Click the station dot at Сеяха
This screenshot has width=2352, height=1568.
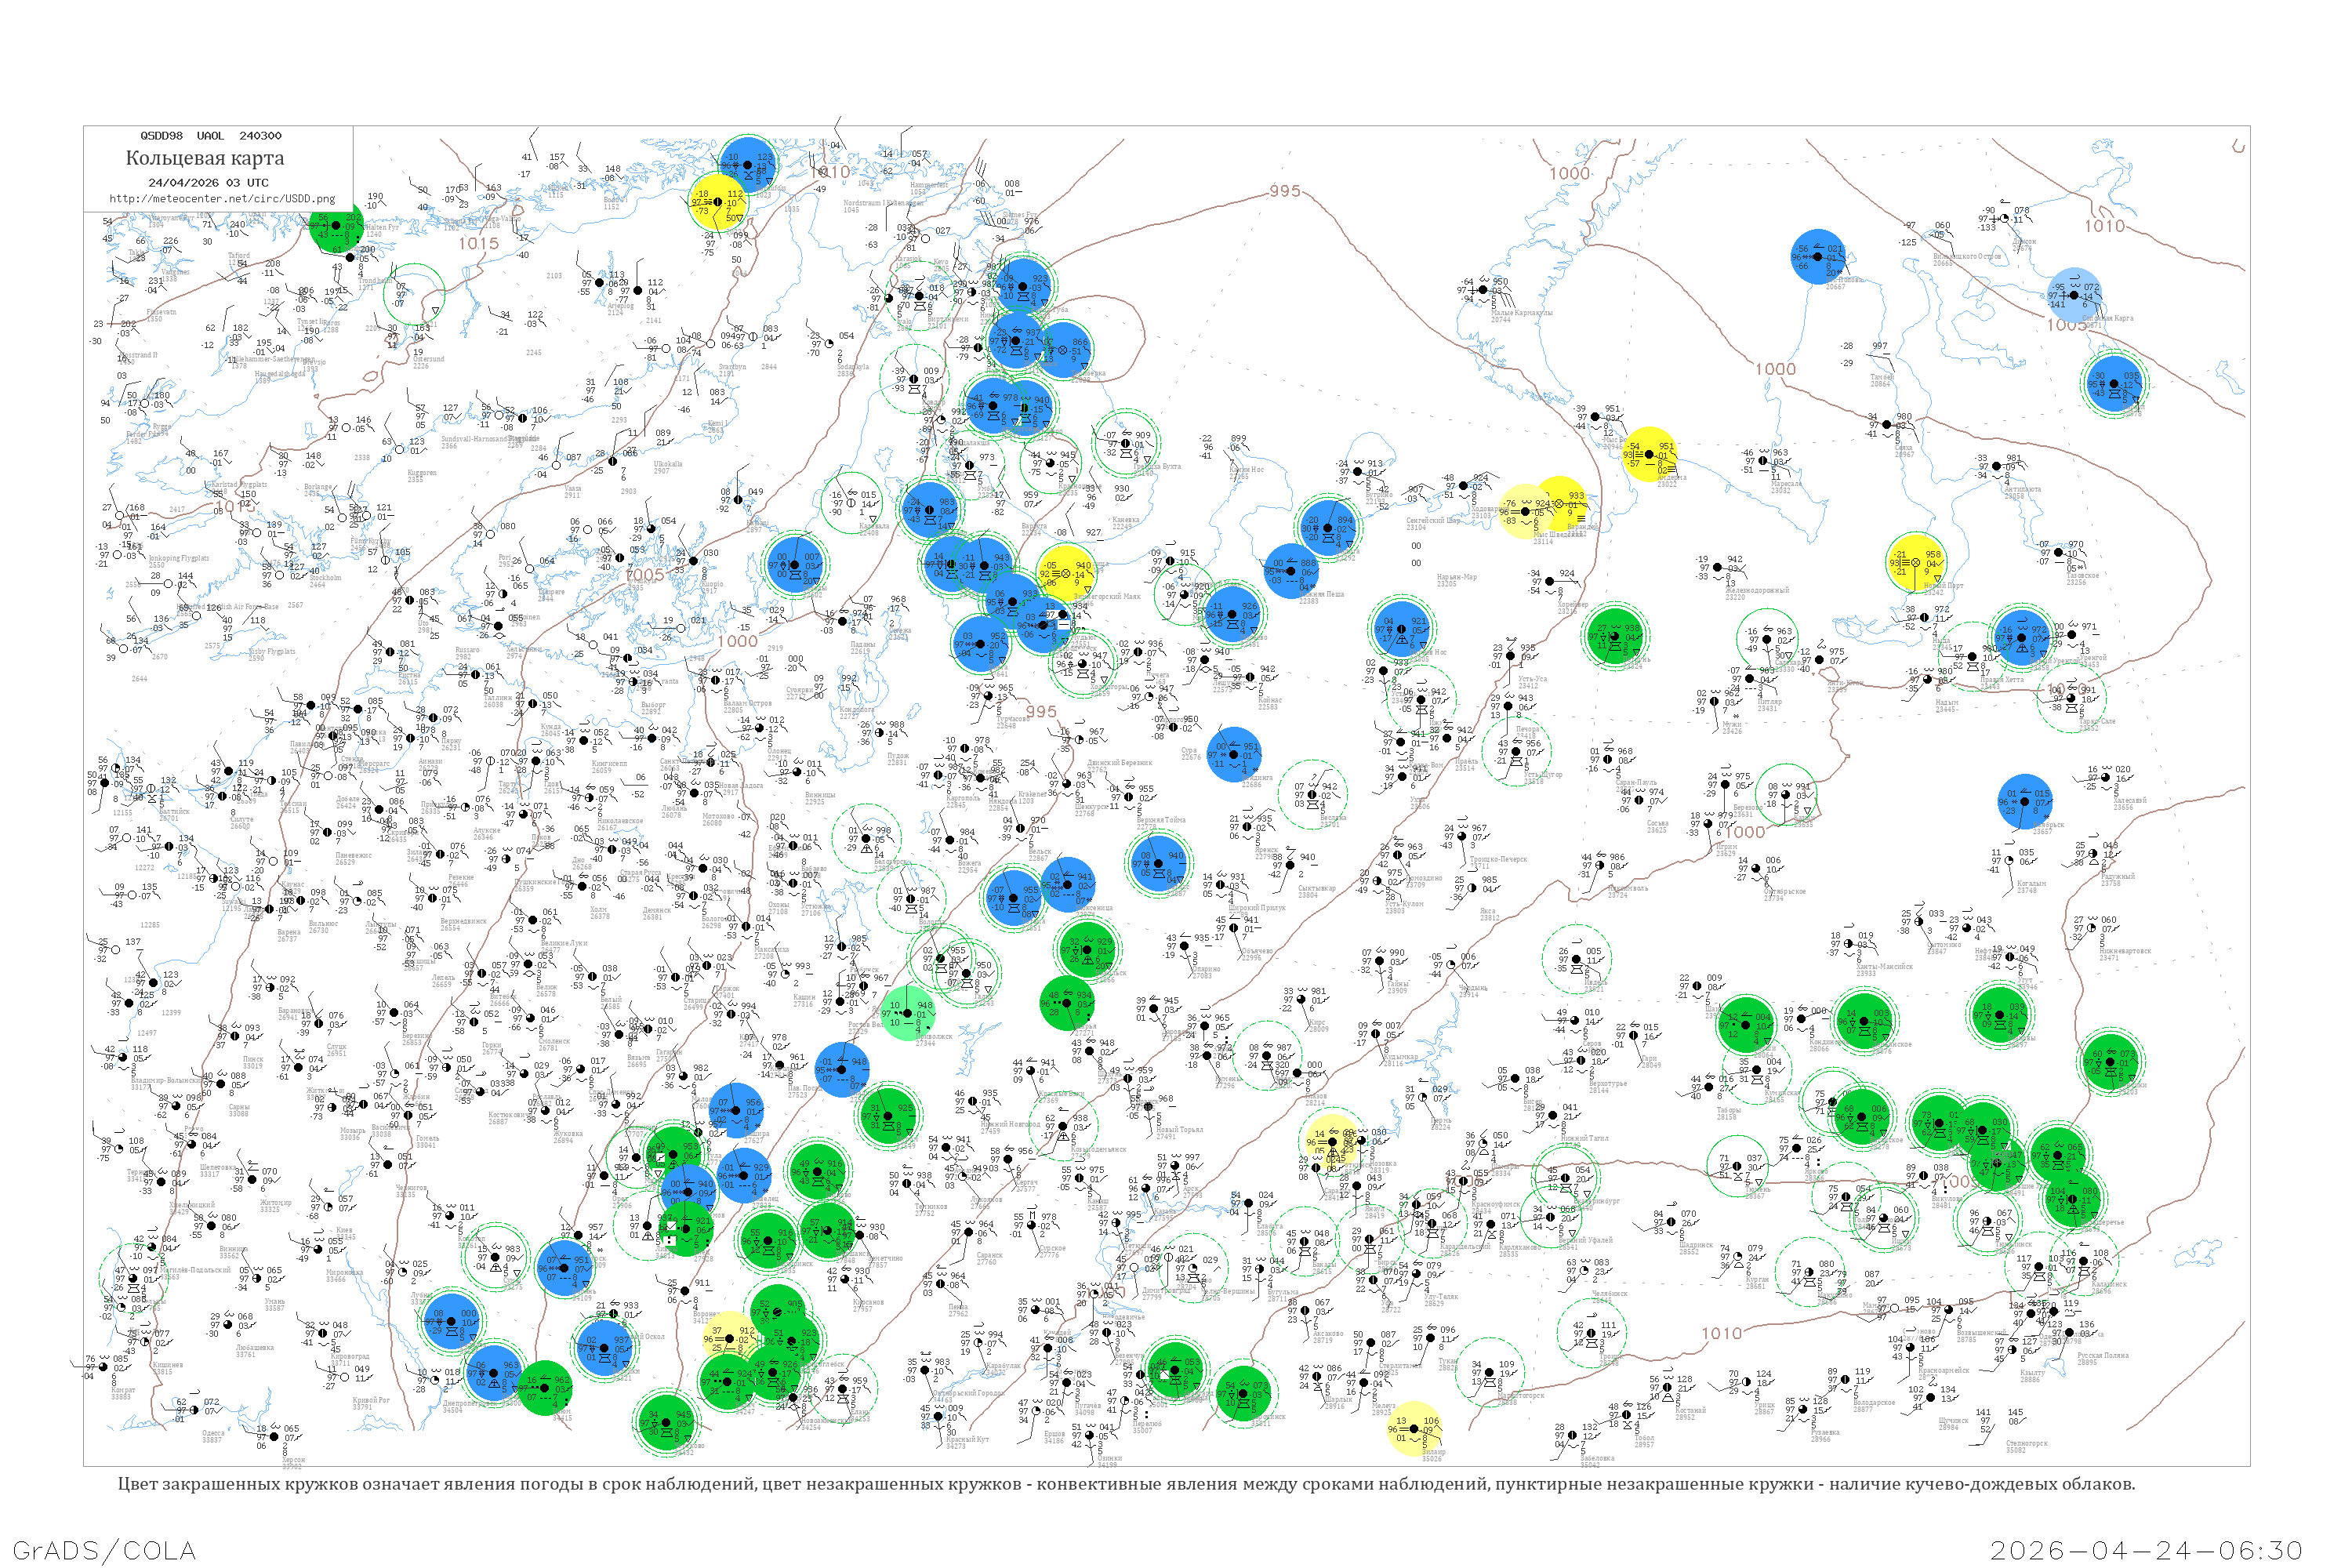pos(1888,425)
